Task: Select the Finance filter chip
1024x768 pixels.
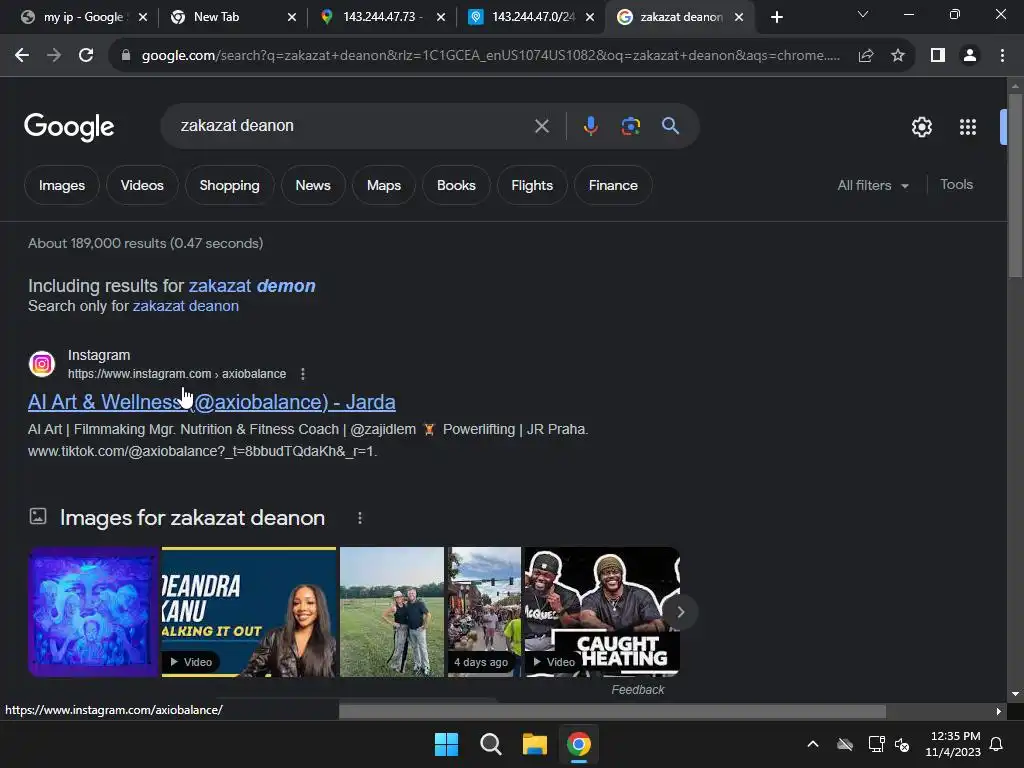Action: click(613, 185)
